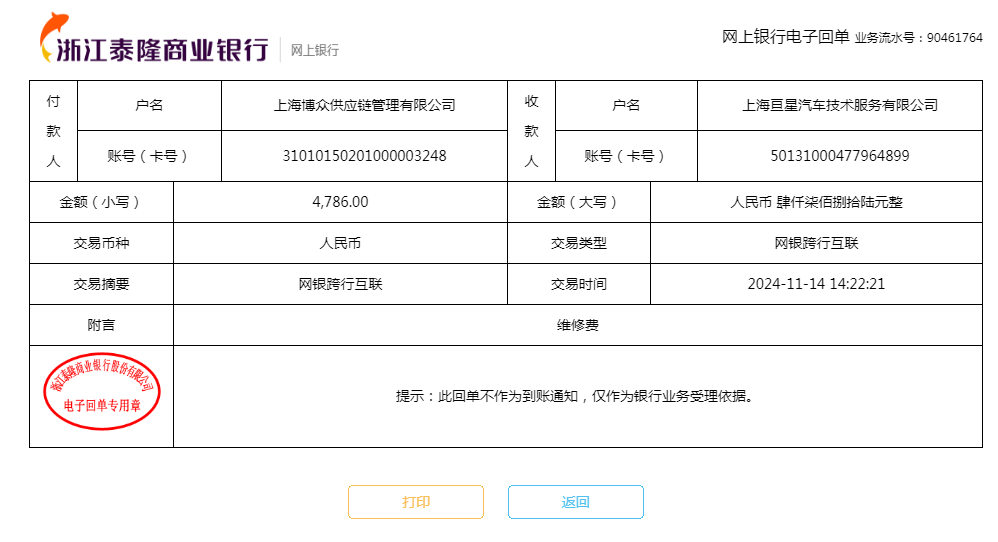This screenshot has height=542, width=998.
Task: Click the 交易类型 value 网银跨行互联
Action: [816, 243]
